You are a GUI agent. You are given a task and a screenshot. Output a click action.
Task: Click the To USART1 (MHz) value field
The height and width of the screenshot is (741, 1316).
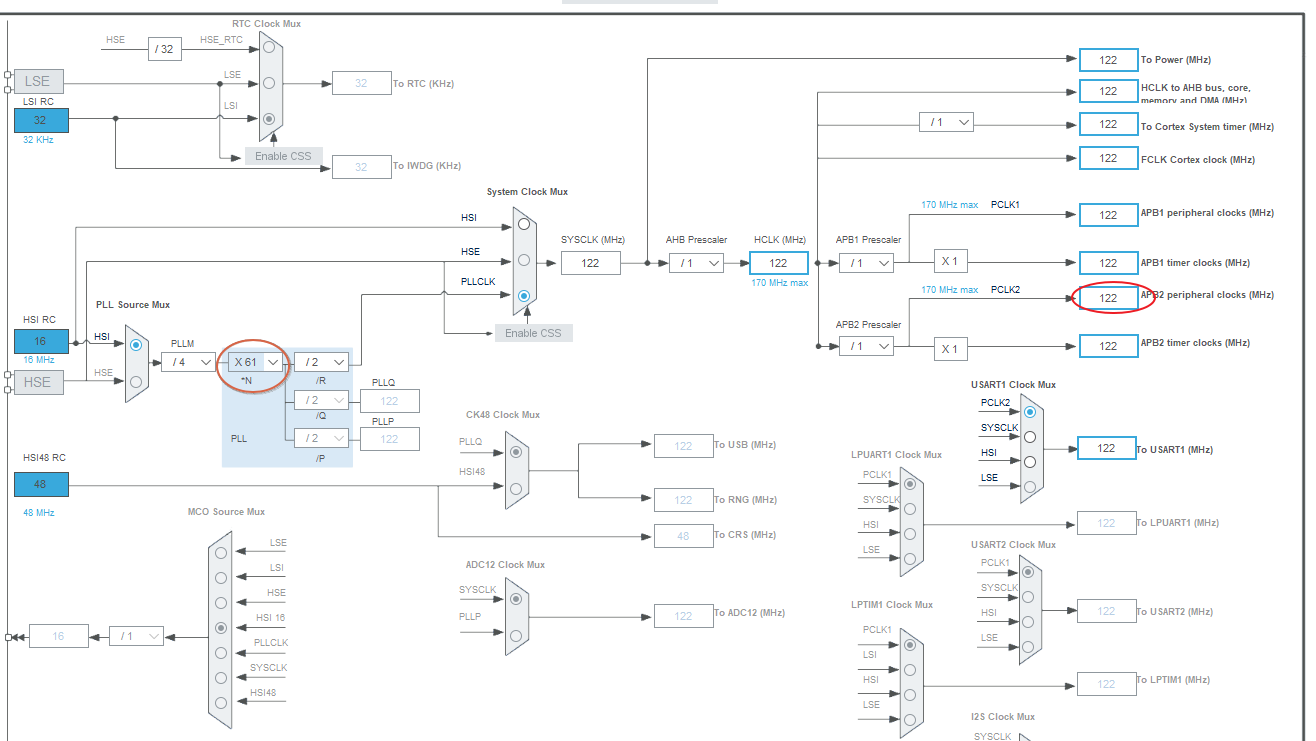pyautogui.click(x=1106, y=448)
